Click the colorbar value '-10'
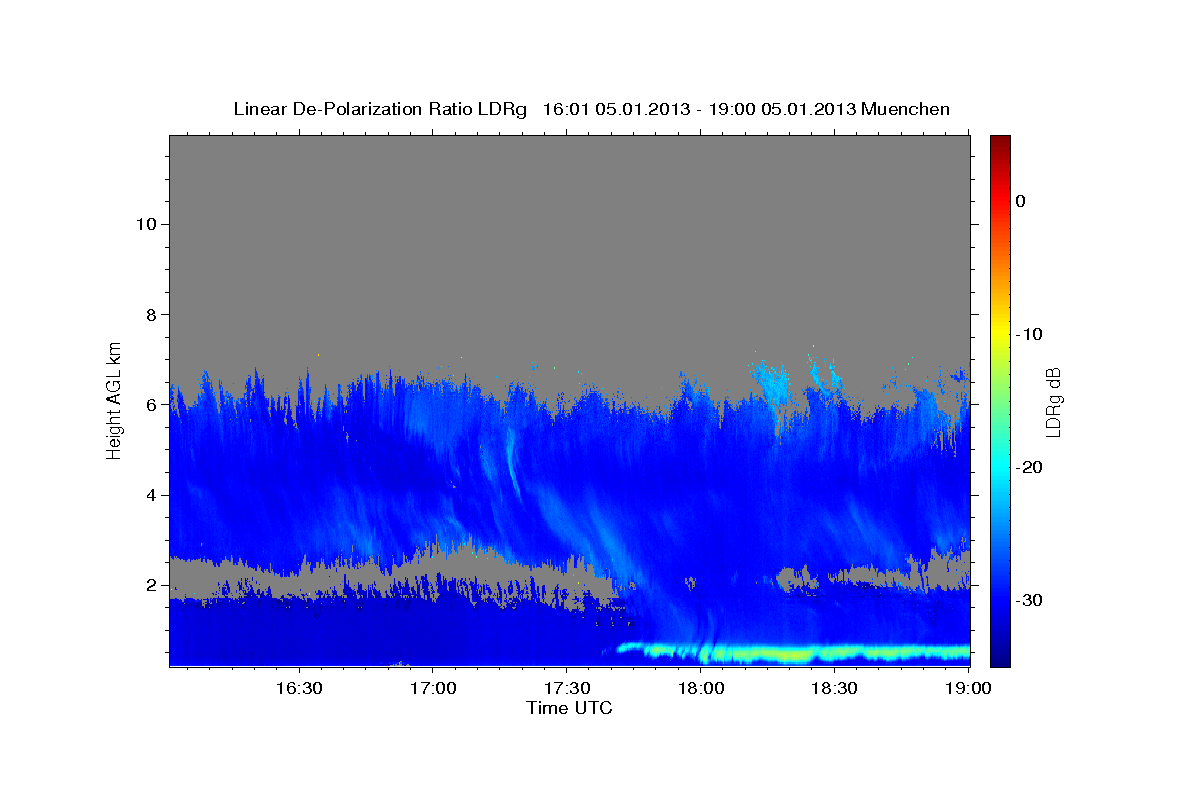The image size is (1200, 800). [1029, 334]
